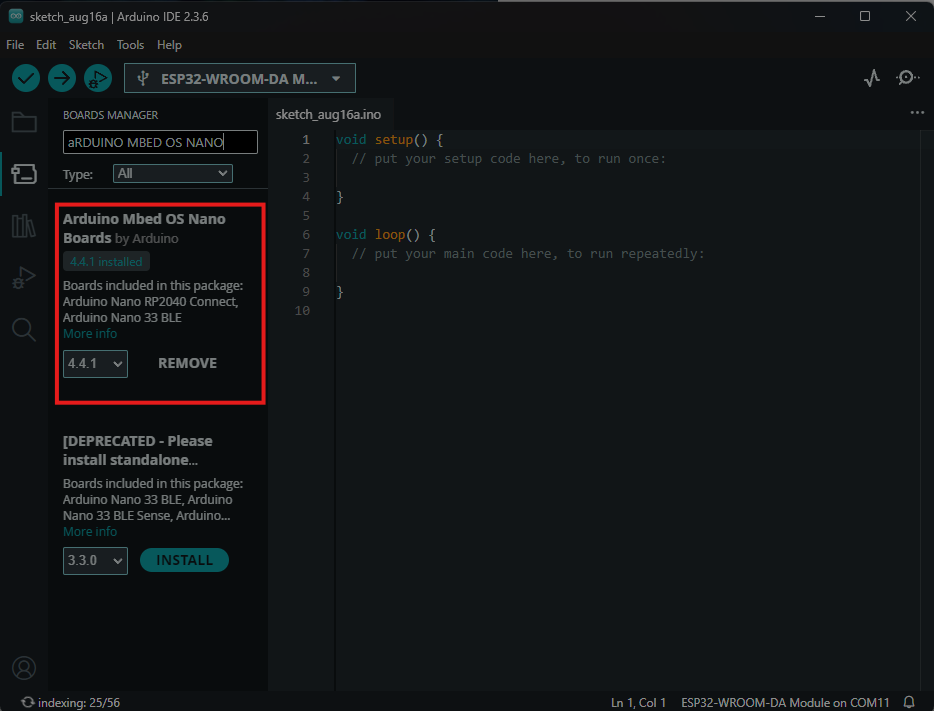The height and width of the screenshot is (711, 934).
Task: Select the sketch_aug16a.ino tab
Action: coord(328,114)
